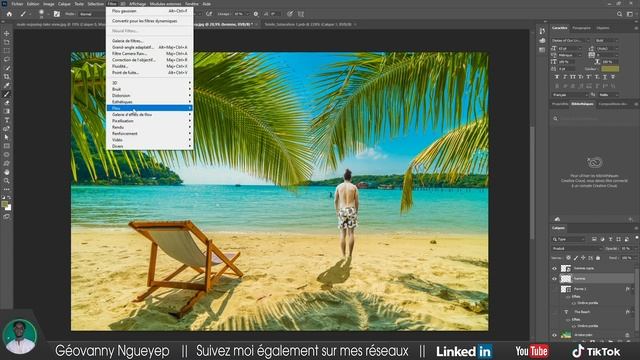Viewport: 640px width, 360px height.
Task: Hide the selected second layer eye icon
Action: (x=554, y=279)
